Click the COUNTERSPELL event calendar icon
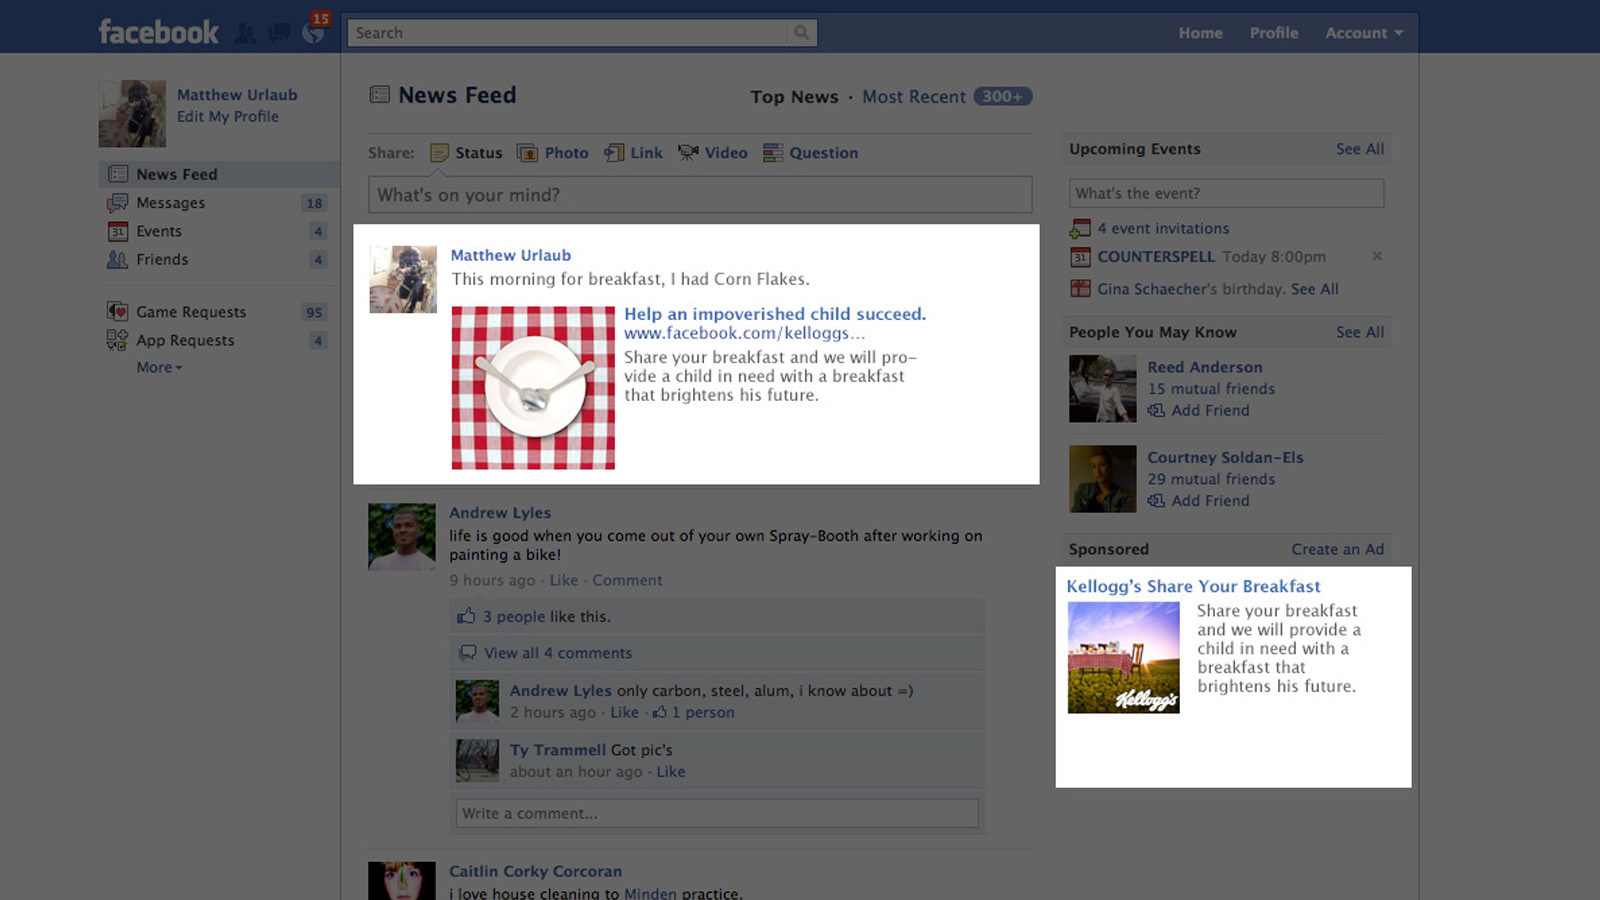 click(x=1080, y=257)
